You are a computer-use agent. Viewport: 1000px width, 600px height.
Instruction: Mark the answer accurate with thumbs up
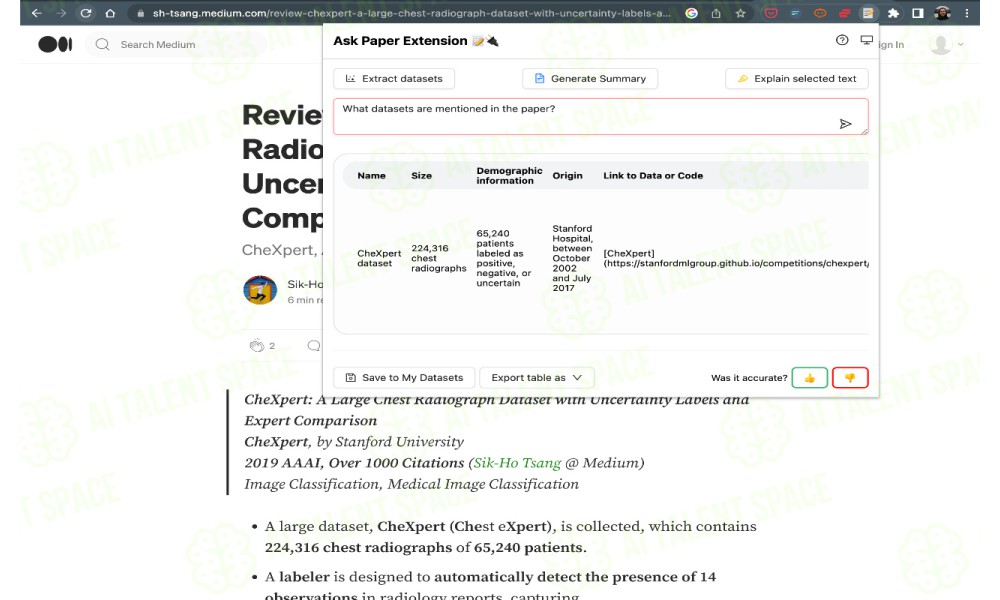tap(809, 377)
